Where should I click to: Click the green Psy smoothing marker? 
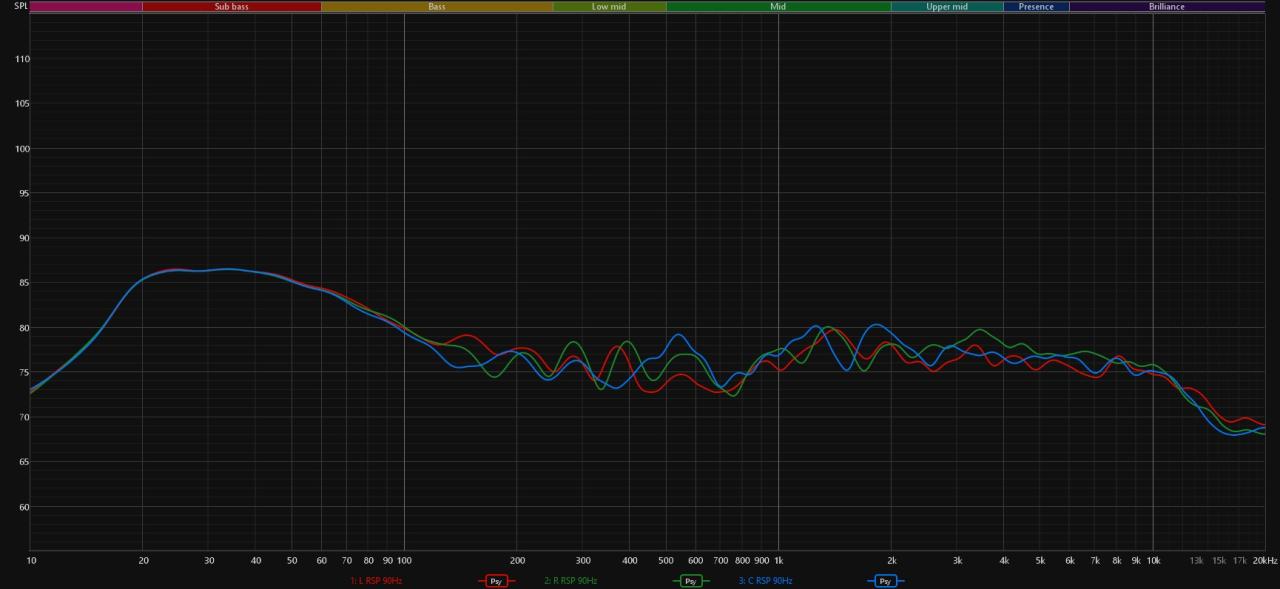coord(690,581)
